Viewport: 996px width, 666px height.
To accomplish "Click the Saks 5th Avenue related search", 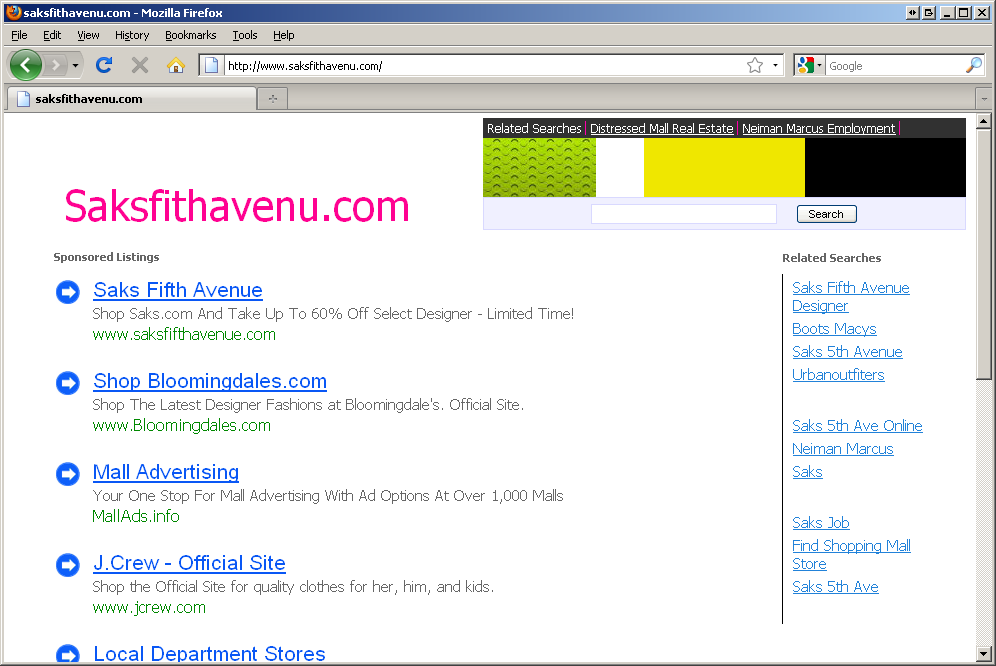I will (x=847, y=352).
